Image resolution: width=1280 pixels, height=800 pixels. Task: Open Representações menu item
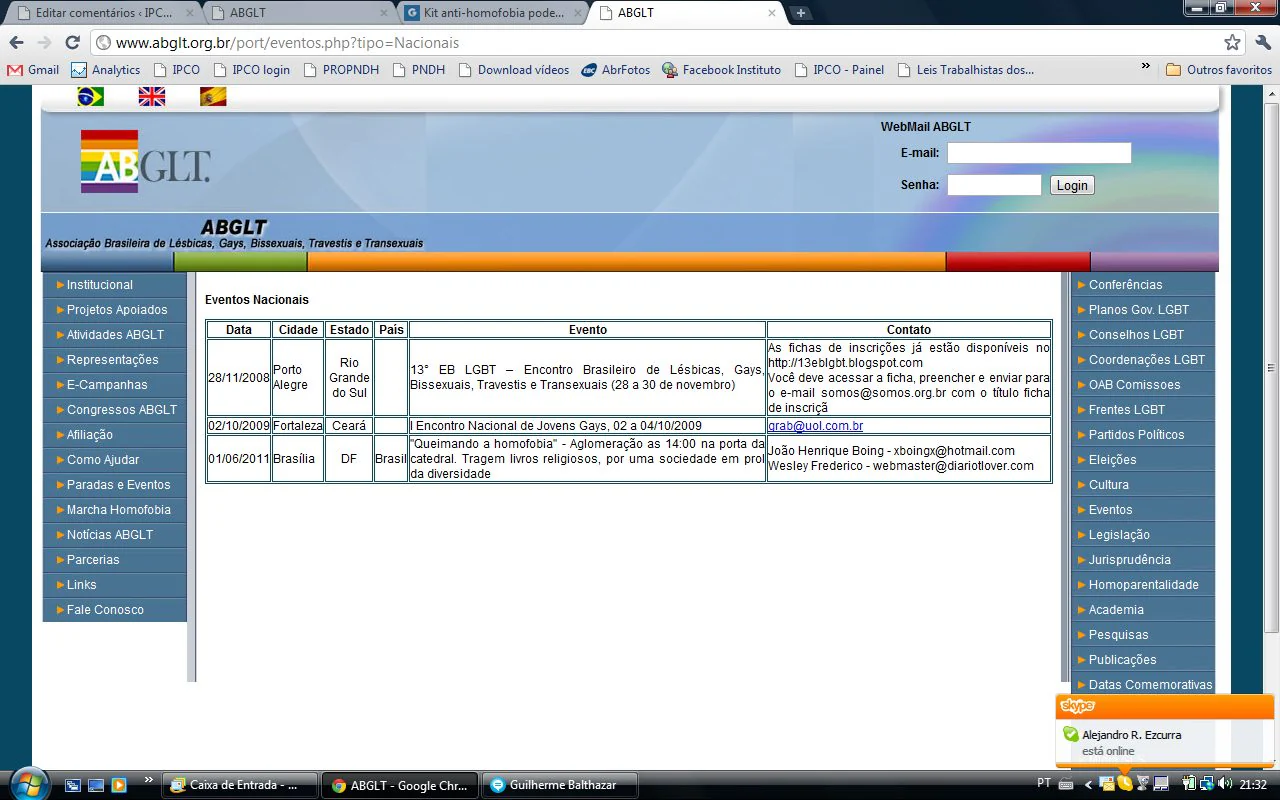[114, 360]
